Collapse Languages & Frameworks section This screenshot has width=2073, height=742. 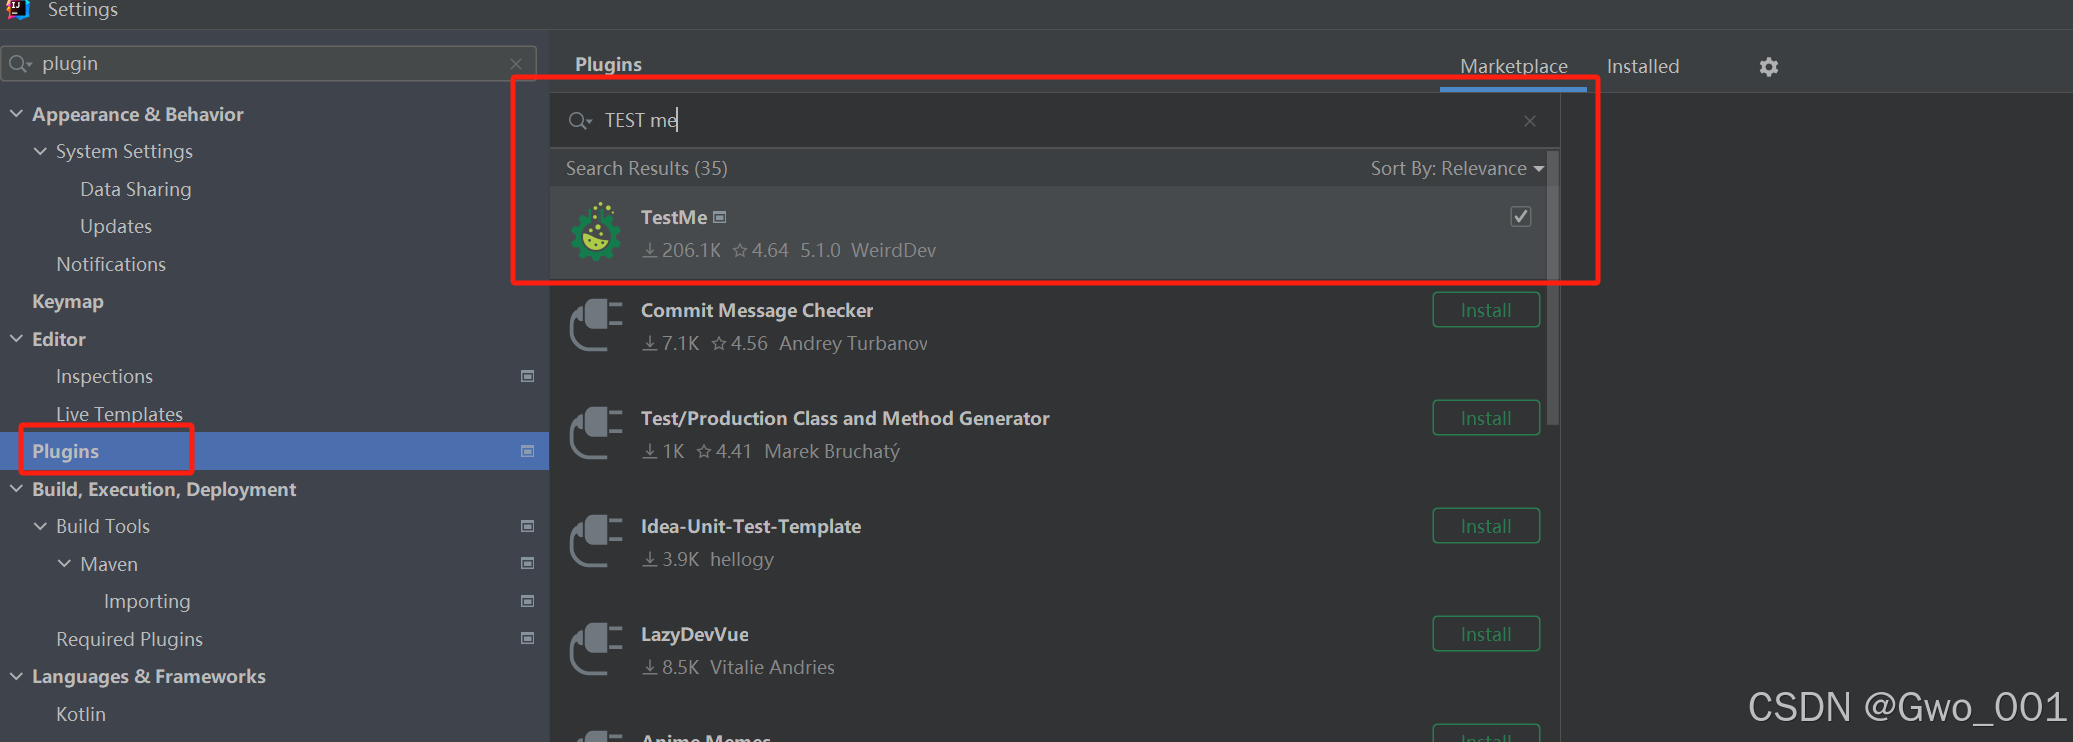tap(16, 676)
